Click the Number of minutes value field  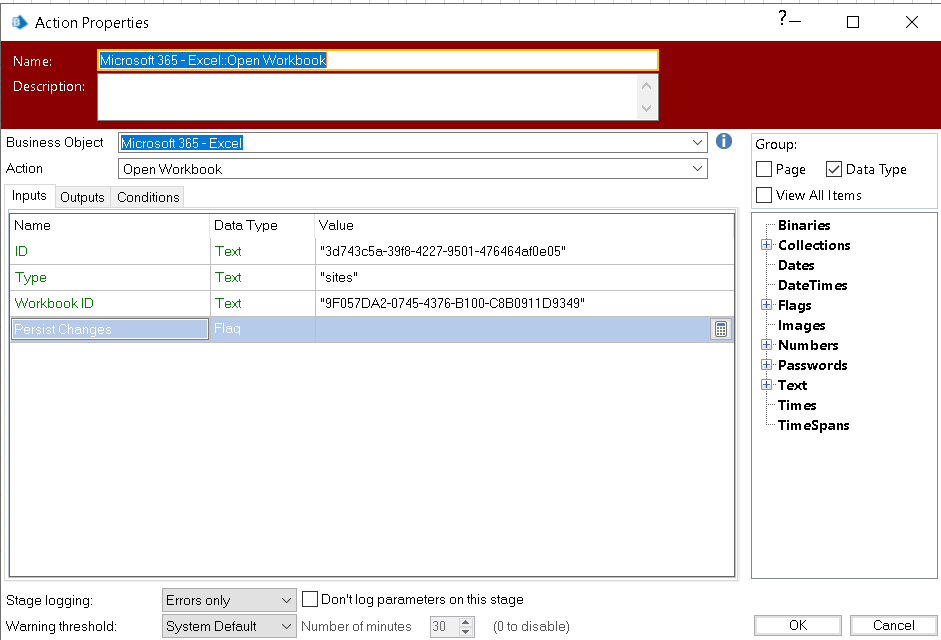click(445, 626)
